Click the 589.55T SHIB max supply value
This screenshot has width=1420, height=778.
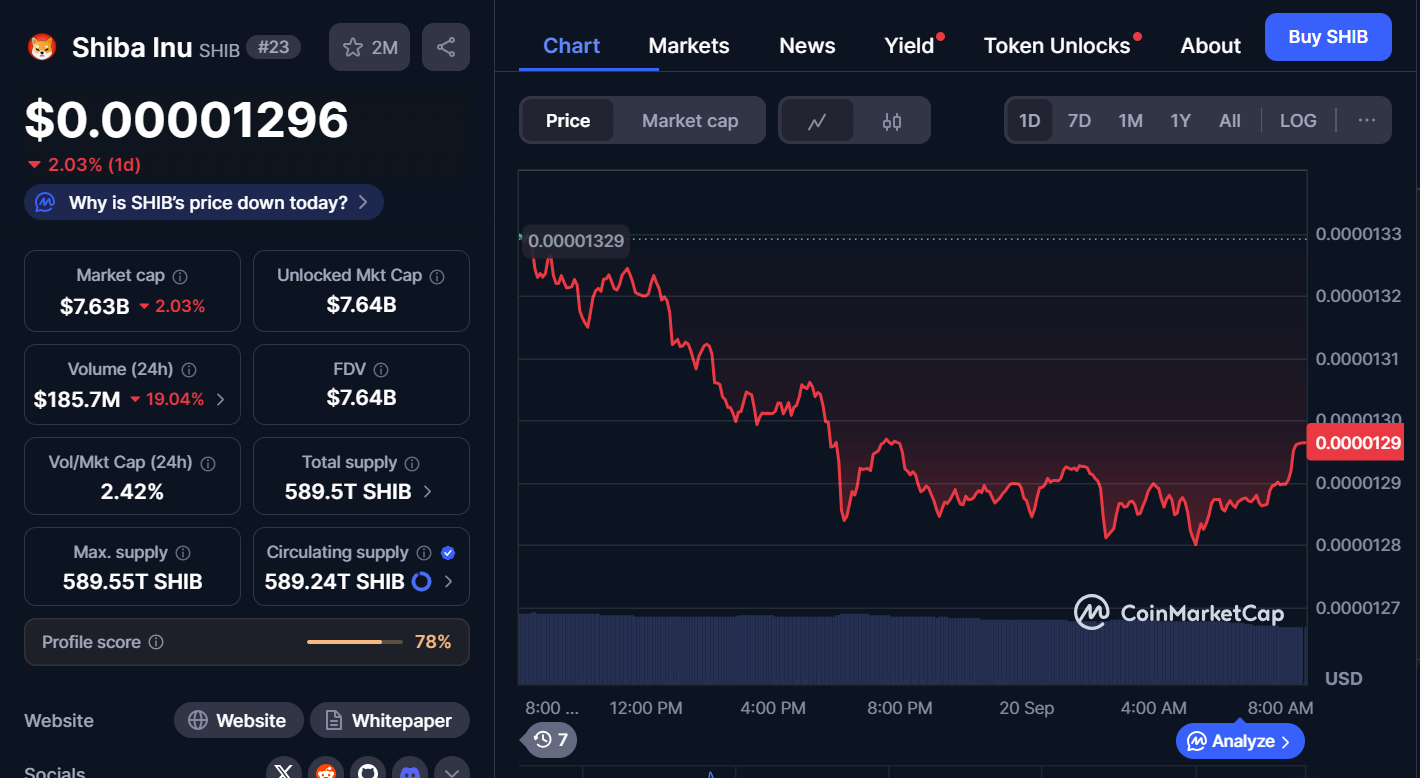pyautogui.click(x=132, y=581)
